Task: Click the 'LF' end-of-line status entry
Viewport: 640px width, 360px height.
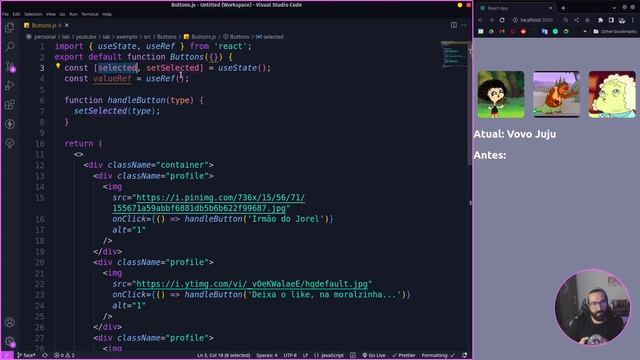Action: tap(305, 356)
